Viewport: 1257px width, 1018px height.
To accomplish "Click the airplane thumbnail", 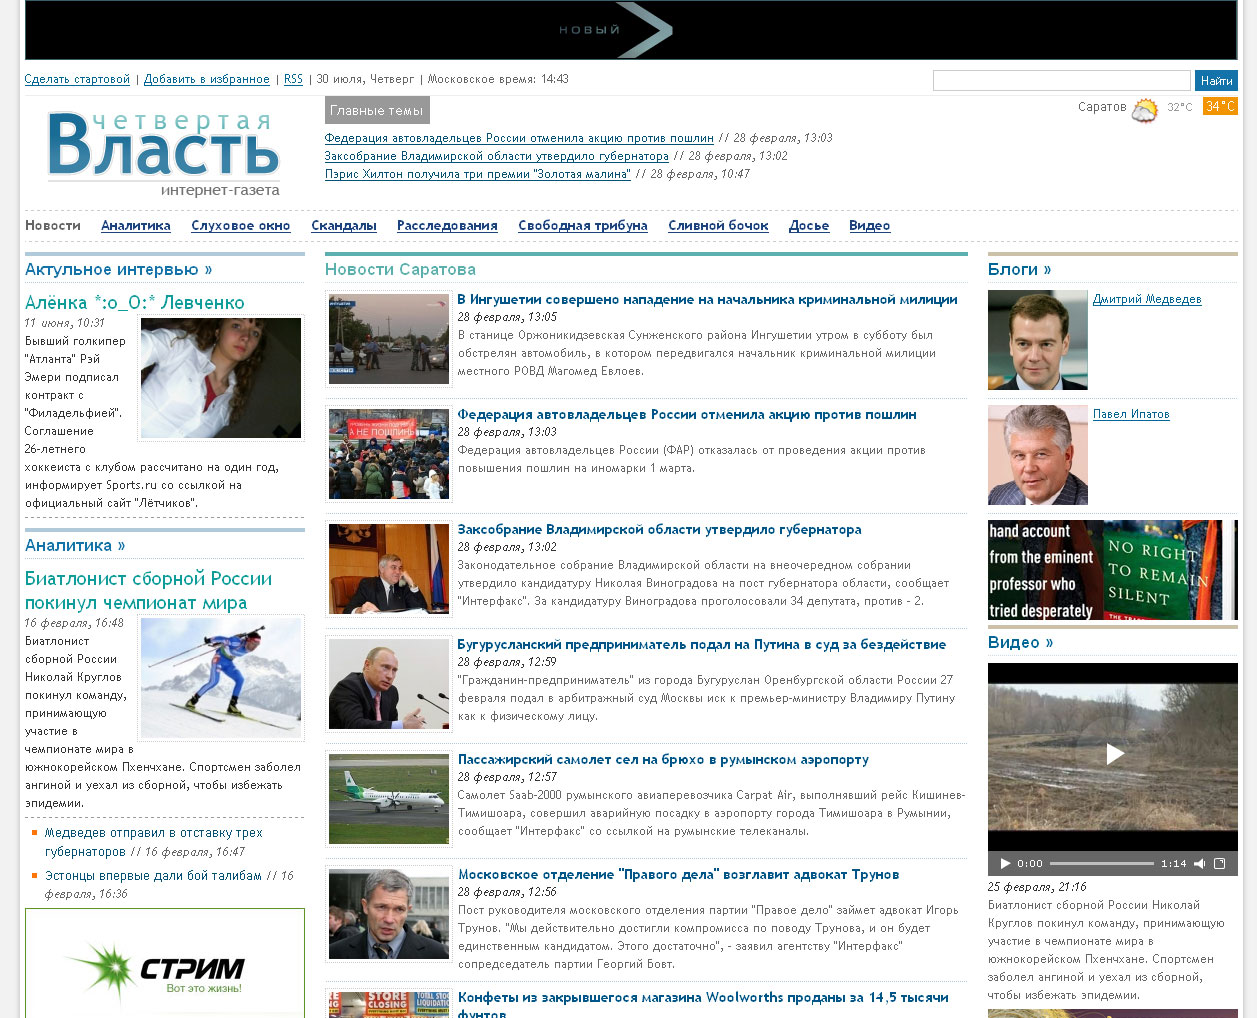I will pos(389,799).
